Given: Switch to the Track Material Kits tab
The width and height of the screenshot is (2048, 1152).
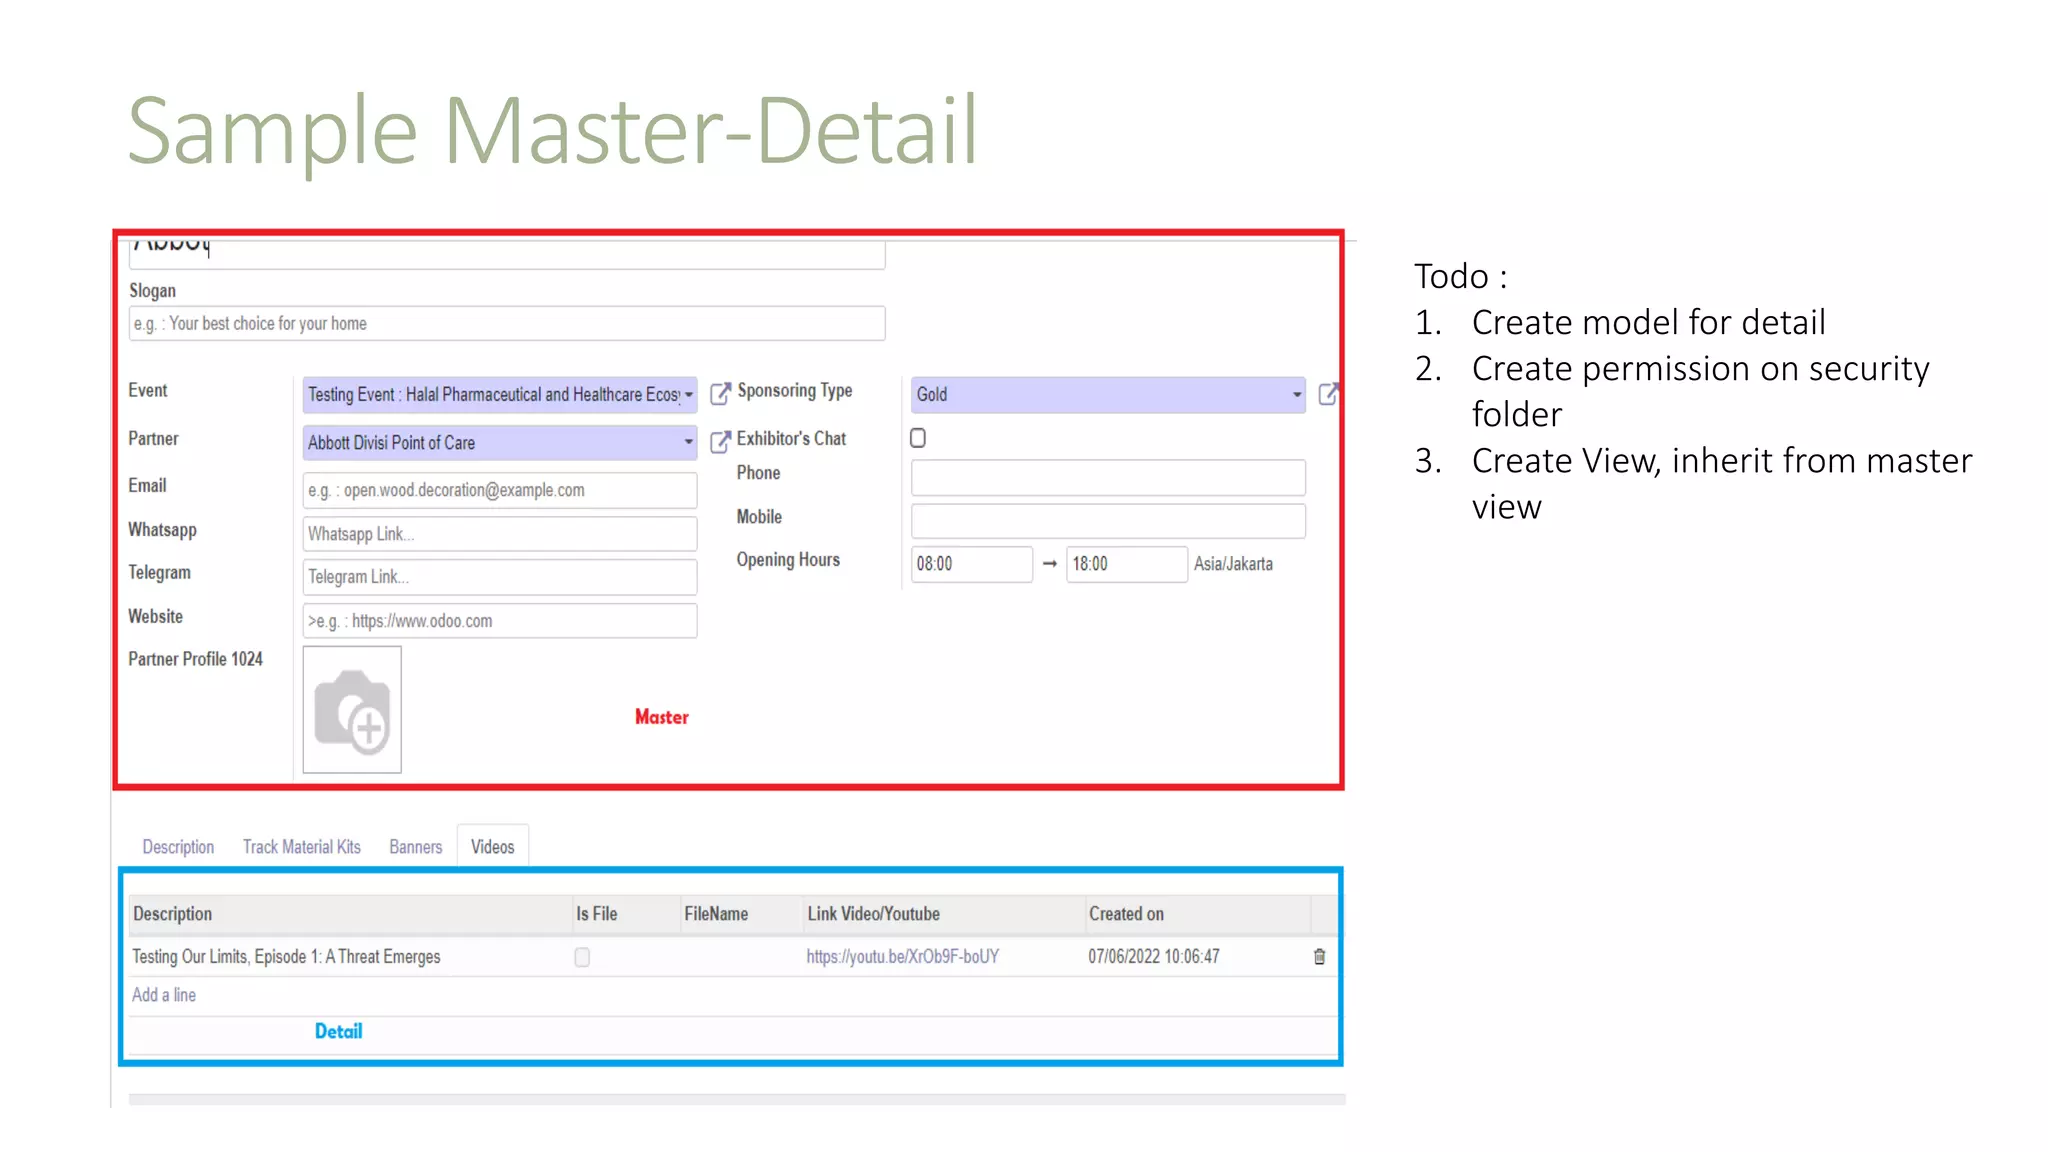Looking at the screenshot, I should pos(301,847).
